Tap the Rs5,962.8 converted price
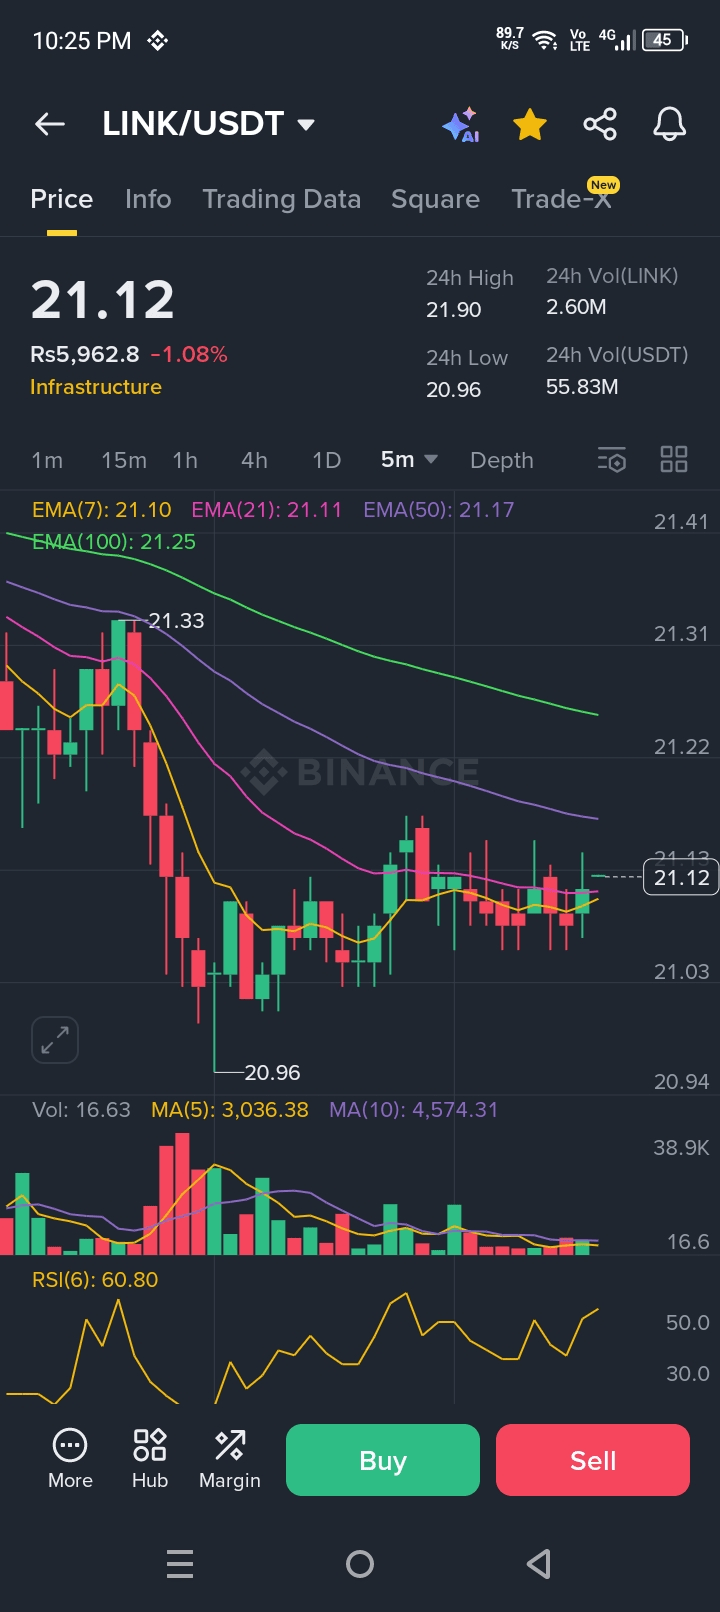The image size is (720, 1612). click(85, 355)
